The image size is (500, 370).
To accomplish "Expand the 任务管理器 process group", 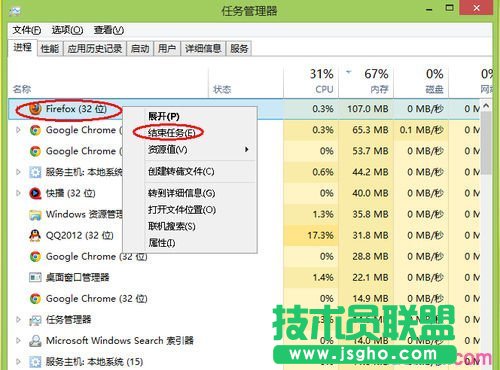I will pos(18,320).
